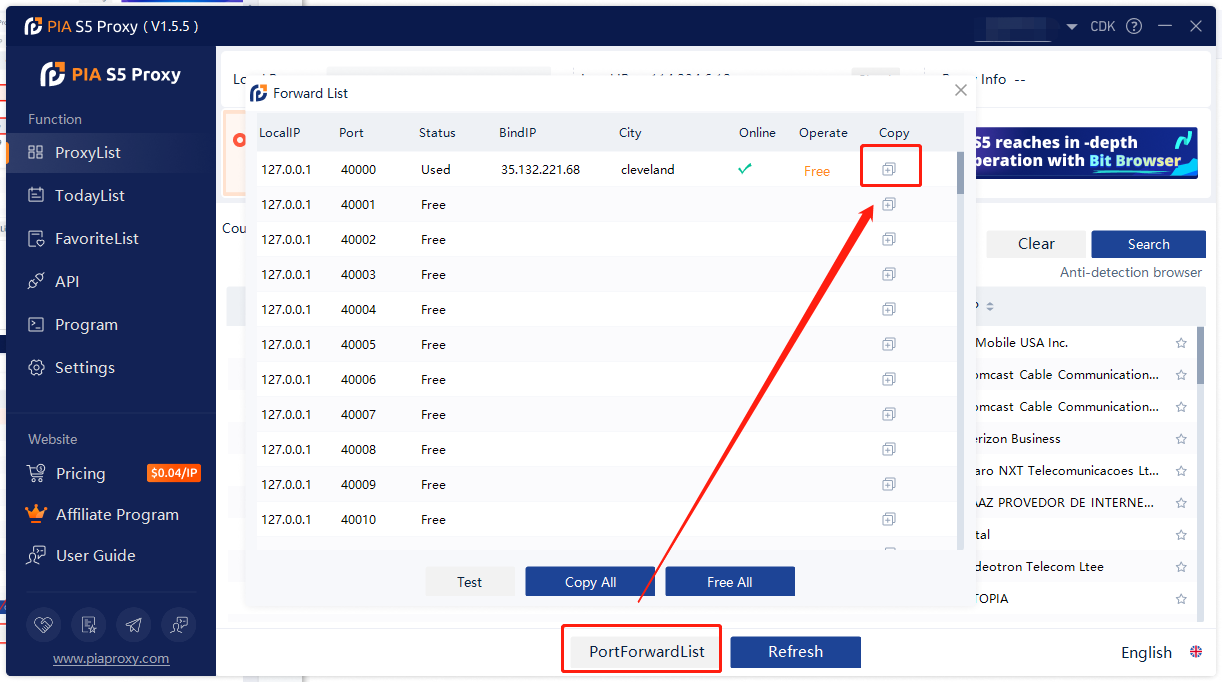1222x682 pixels.
Task: Open Settings from the sidebar
Action: pos(83,367)
